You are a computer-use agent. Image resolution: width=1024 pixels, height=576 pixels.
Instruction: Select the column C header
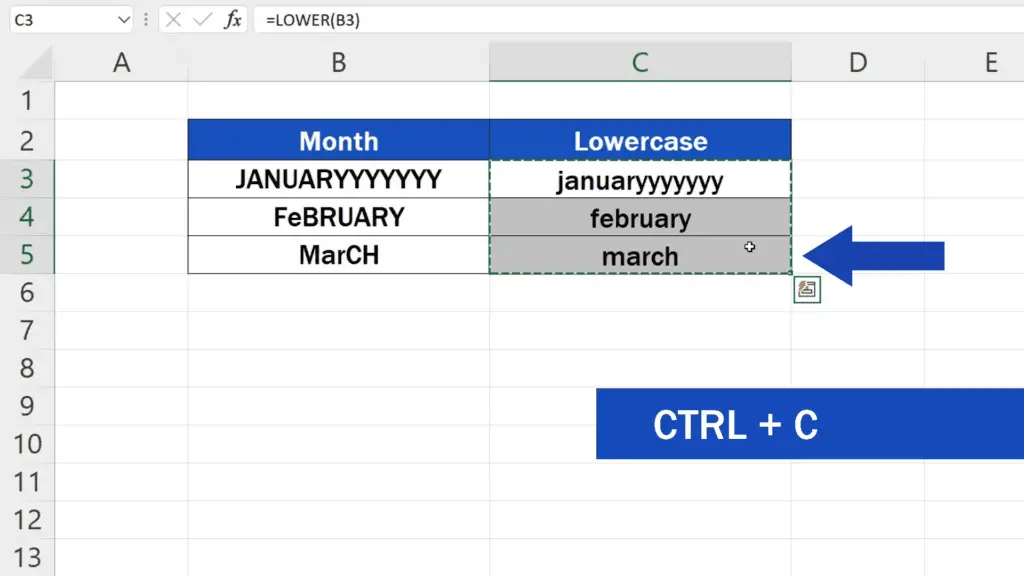pyautogui.click(x=640, y=63)
